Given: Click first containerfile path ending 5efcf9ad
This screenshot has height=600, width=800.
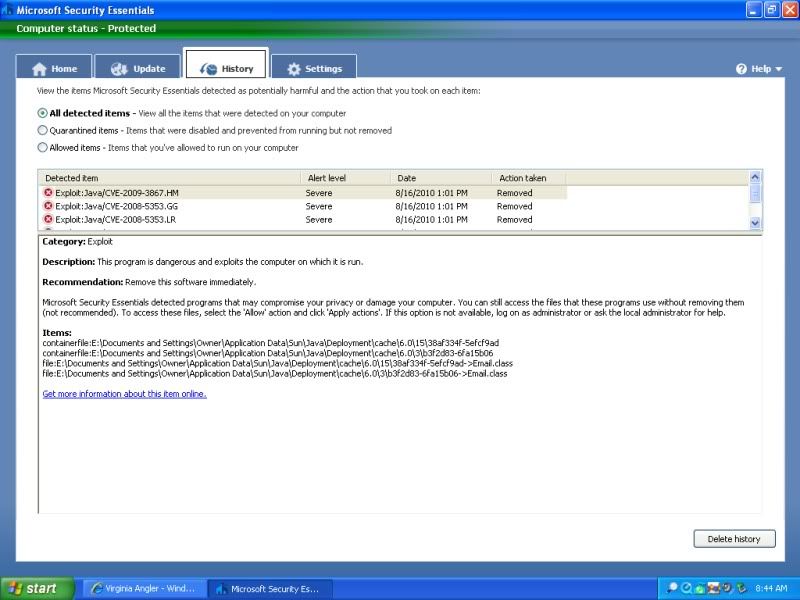Looking at the screenshot, I should pyautogui.click(x=270, y=343).
